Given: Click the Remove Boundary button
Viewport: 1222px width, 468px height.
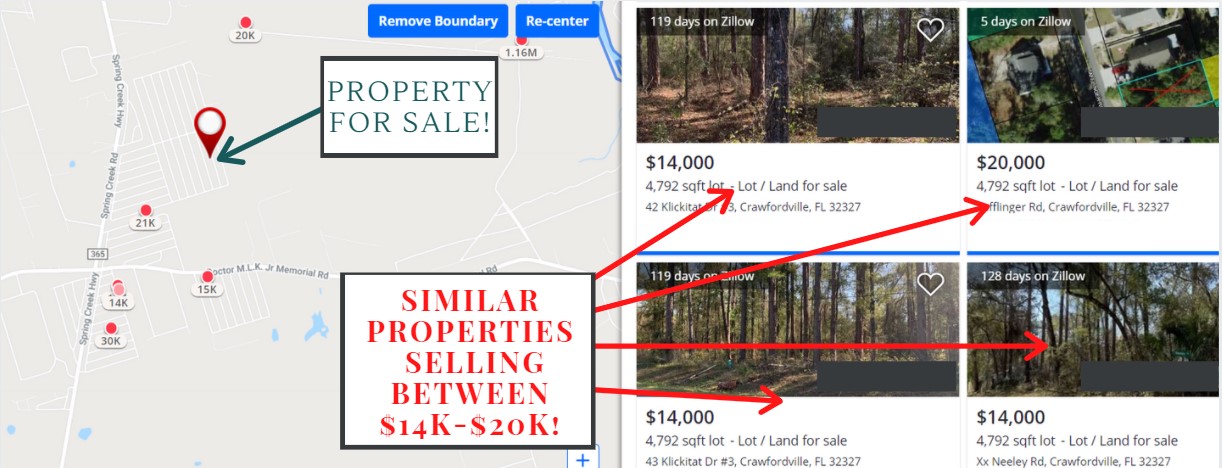Looking at the screenshot, I should coord(437,21).
